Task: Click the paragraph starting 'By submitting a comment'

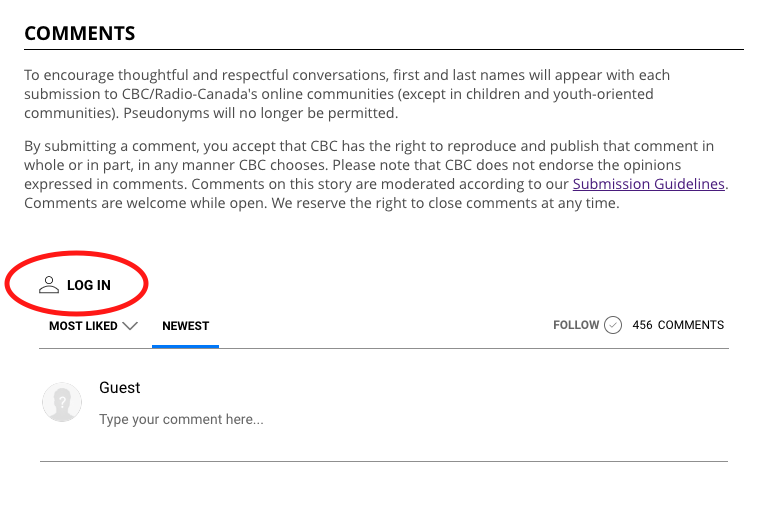Action: (x=376, y=174)
